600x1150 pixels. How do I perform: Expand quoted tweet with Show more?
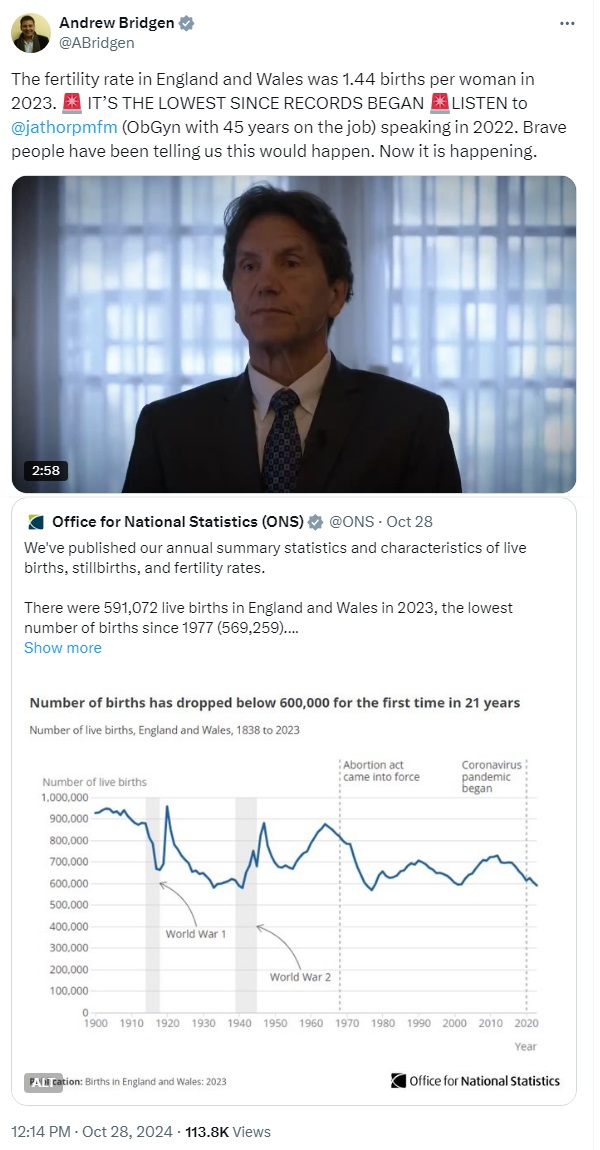(62, 648)
